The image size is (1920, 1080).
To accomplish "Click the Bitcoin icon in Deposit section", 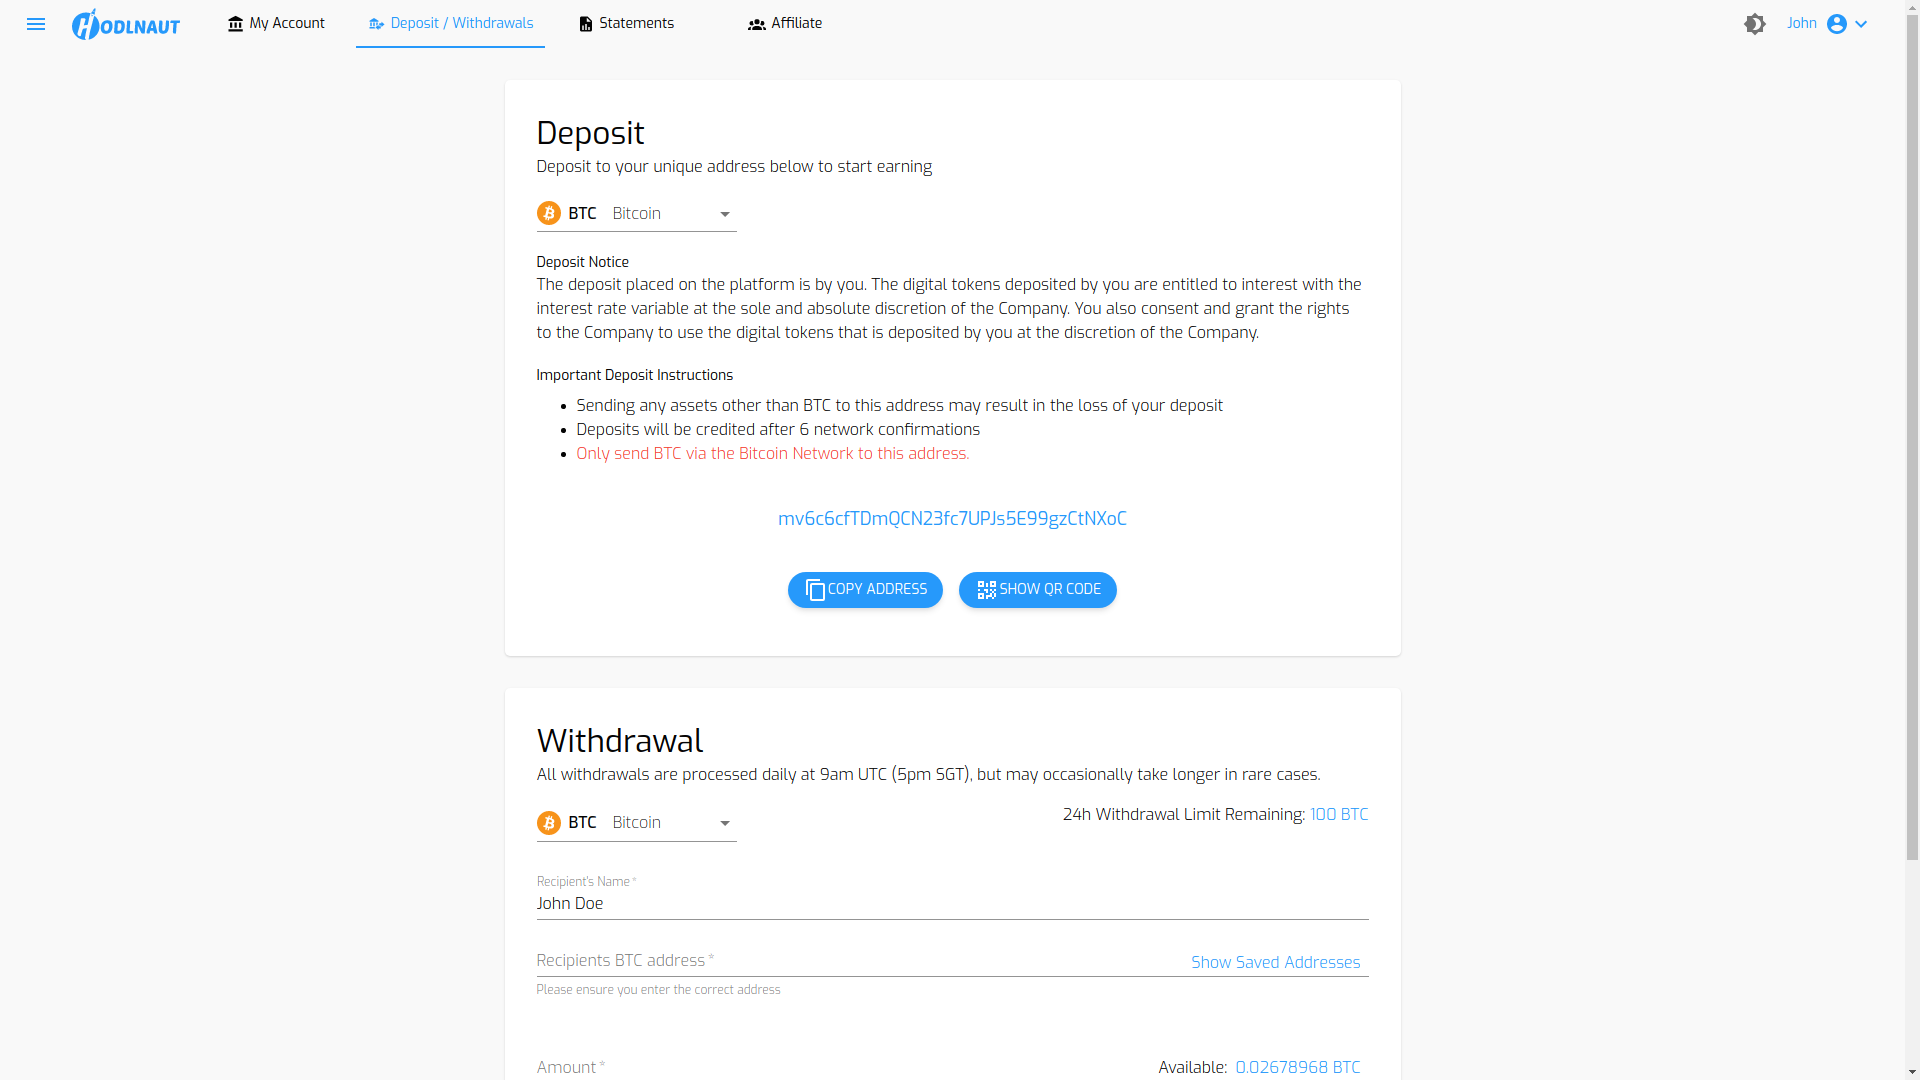I will [548, 213].
